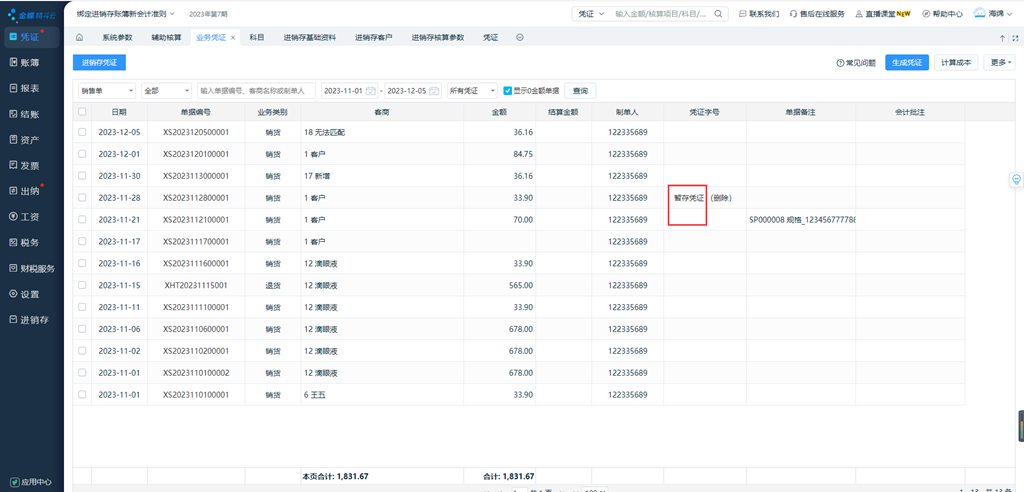Click 生成凭证 button

point(907,63)
